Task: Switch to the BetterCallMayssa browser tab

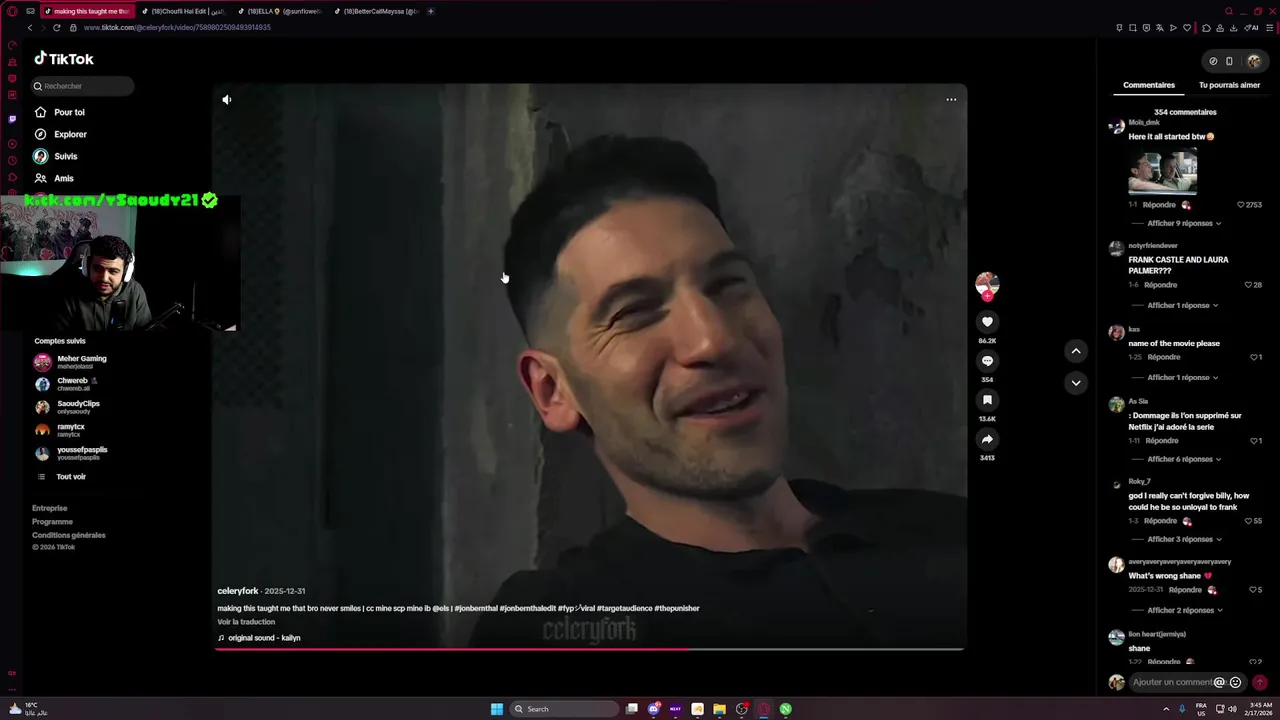Action: (x=374, y=11)
